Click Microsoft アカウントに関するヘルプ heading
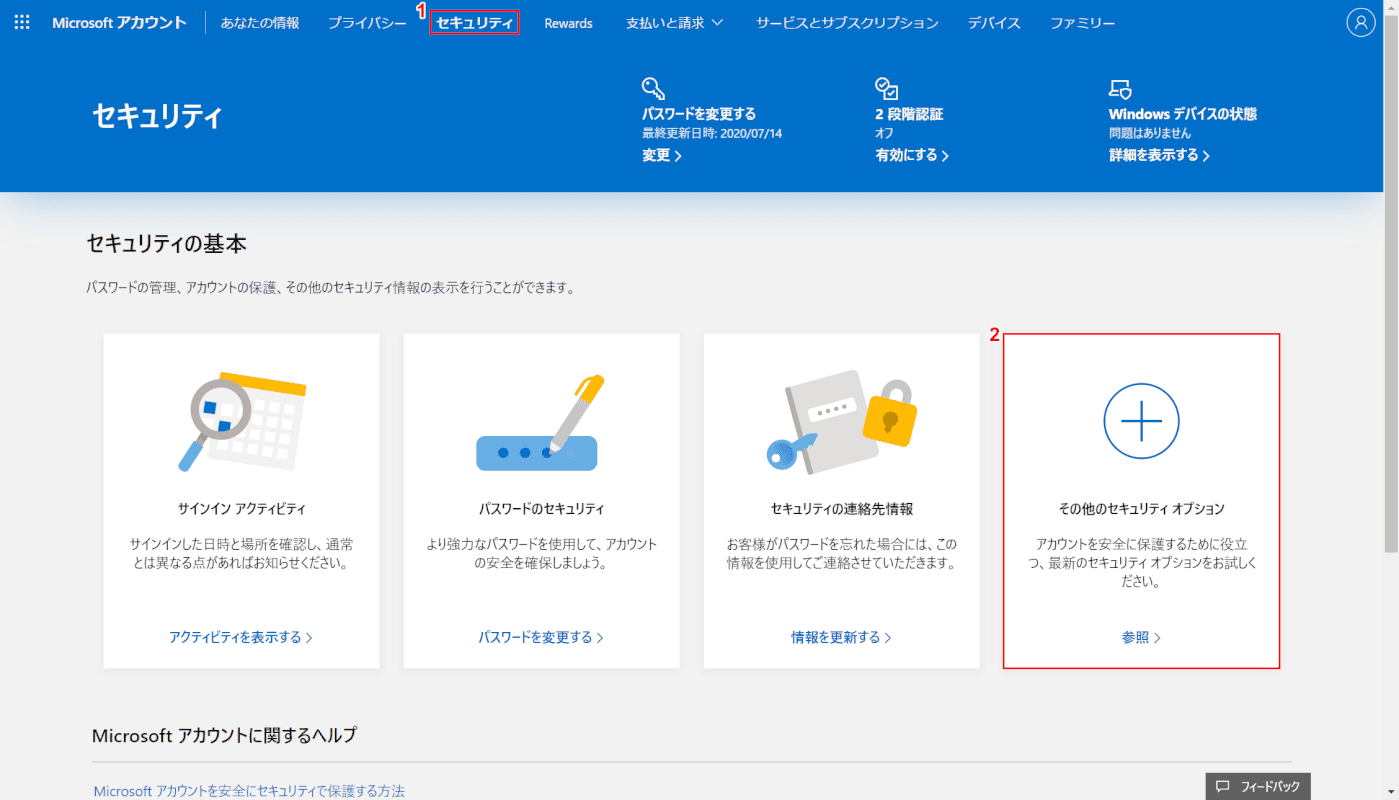 pyautogui.click(x=224, y=735)
